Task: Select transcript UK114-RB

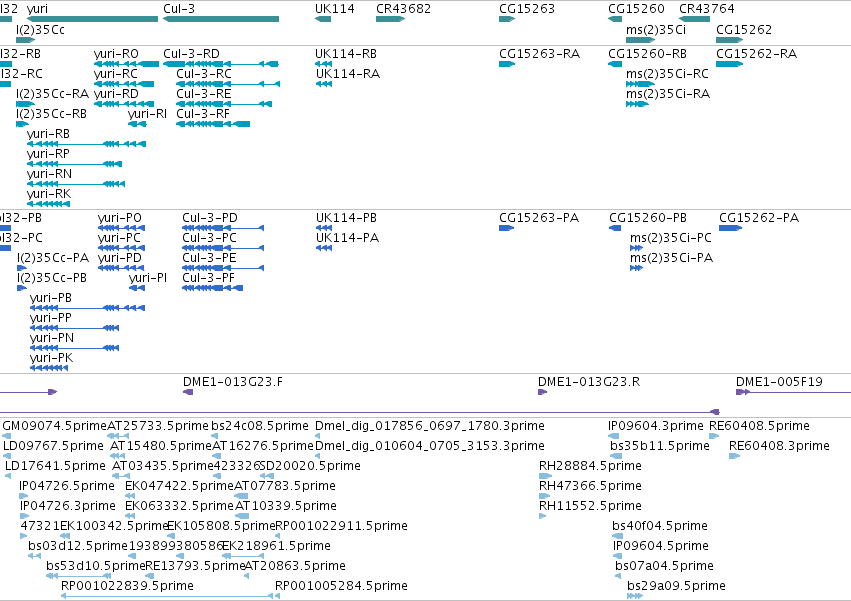Action: pos(323,64)
